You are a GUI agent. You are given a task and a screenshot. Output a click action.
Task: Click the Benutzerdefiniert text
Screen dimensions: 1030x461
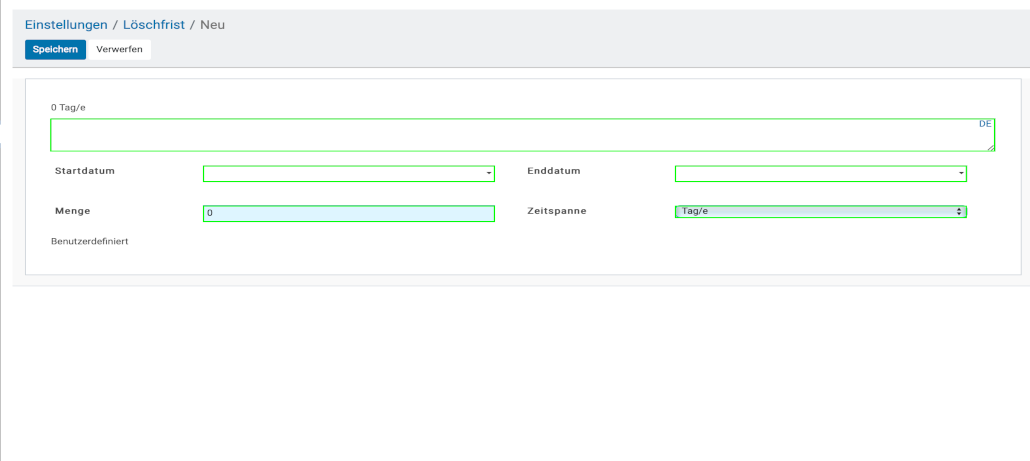(x=89, y=241)
